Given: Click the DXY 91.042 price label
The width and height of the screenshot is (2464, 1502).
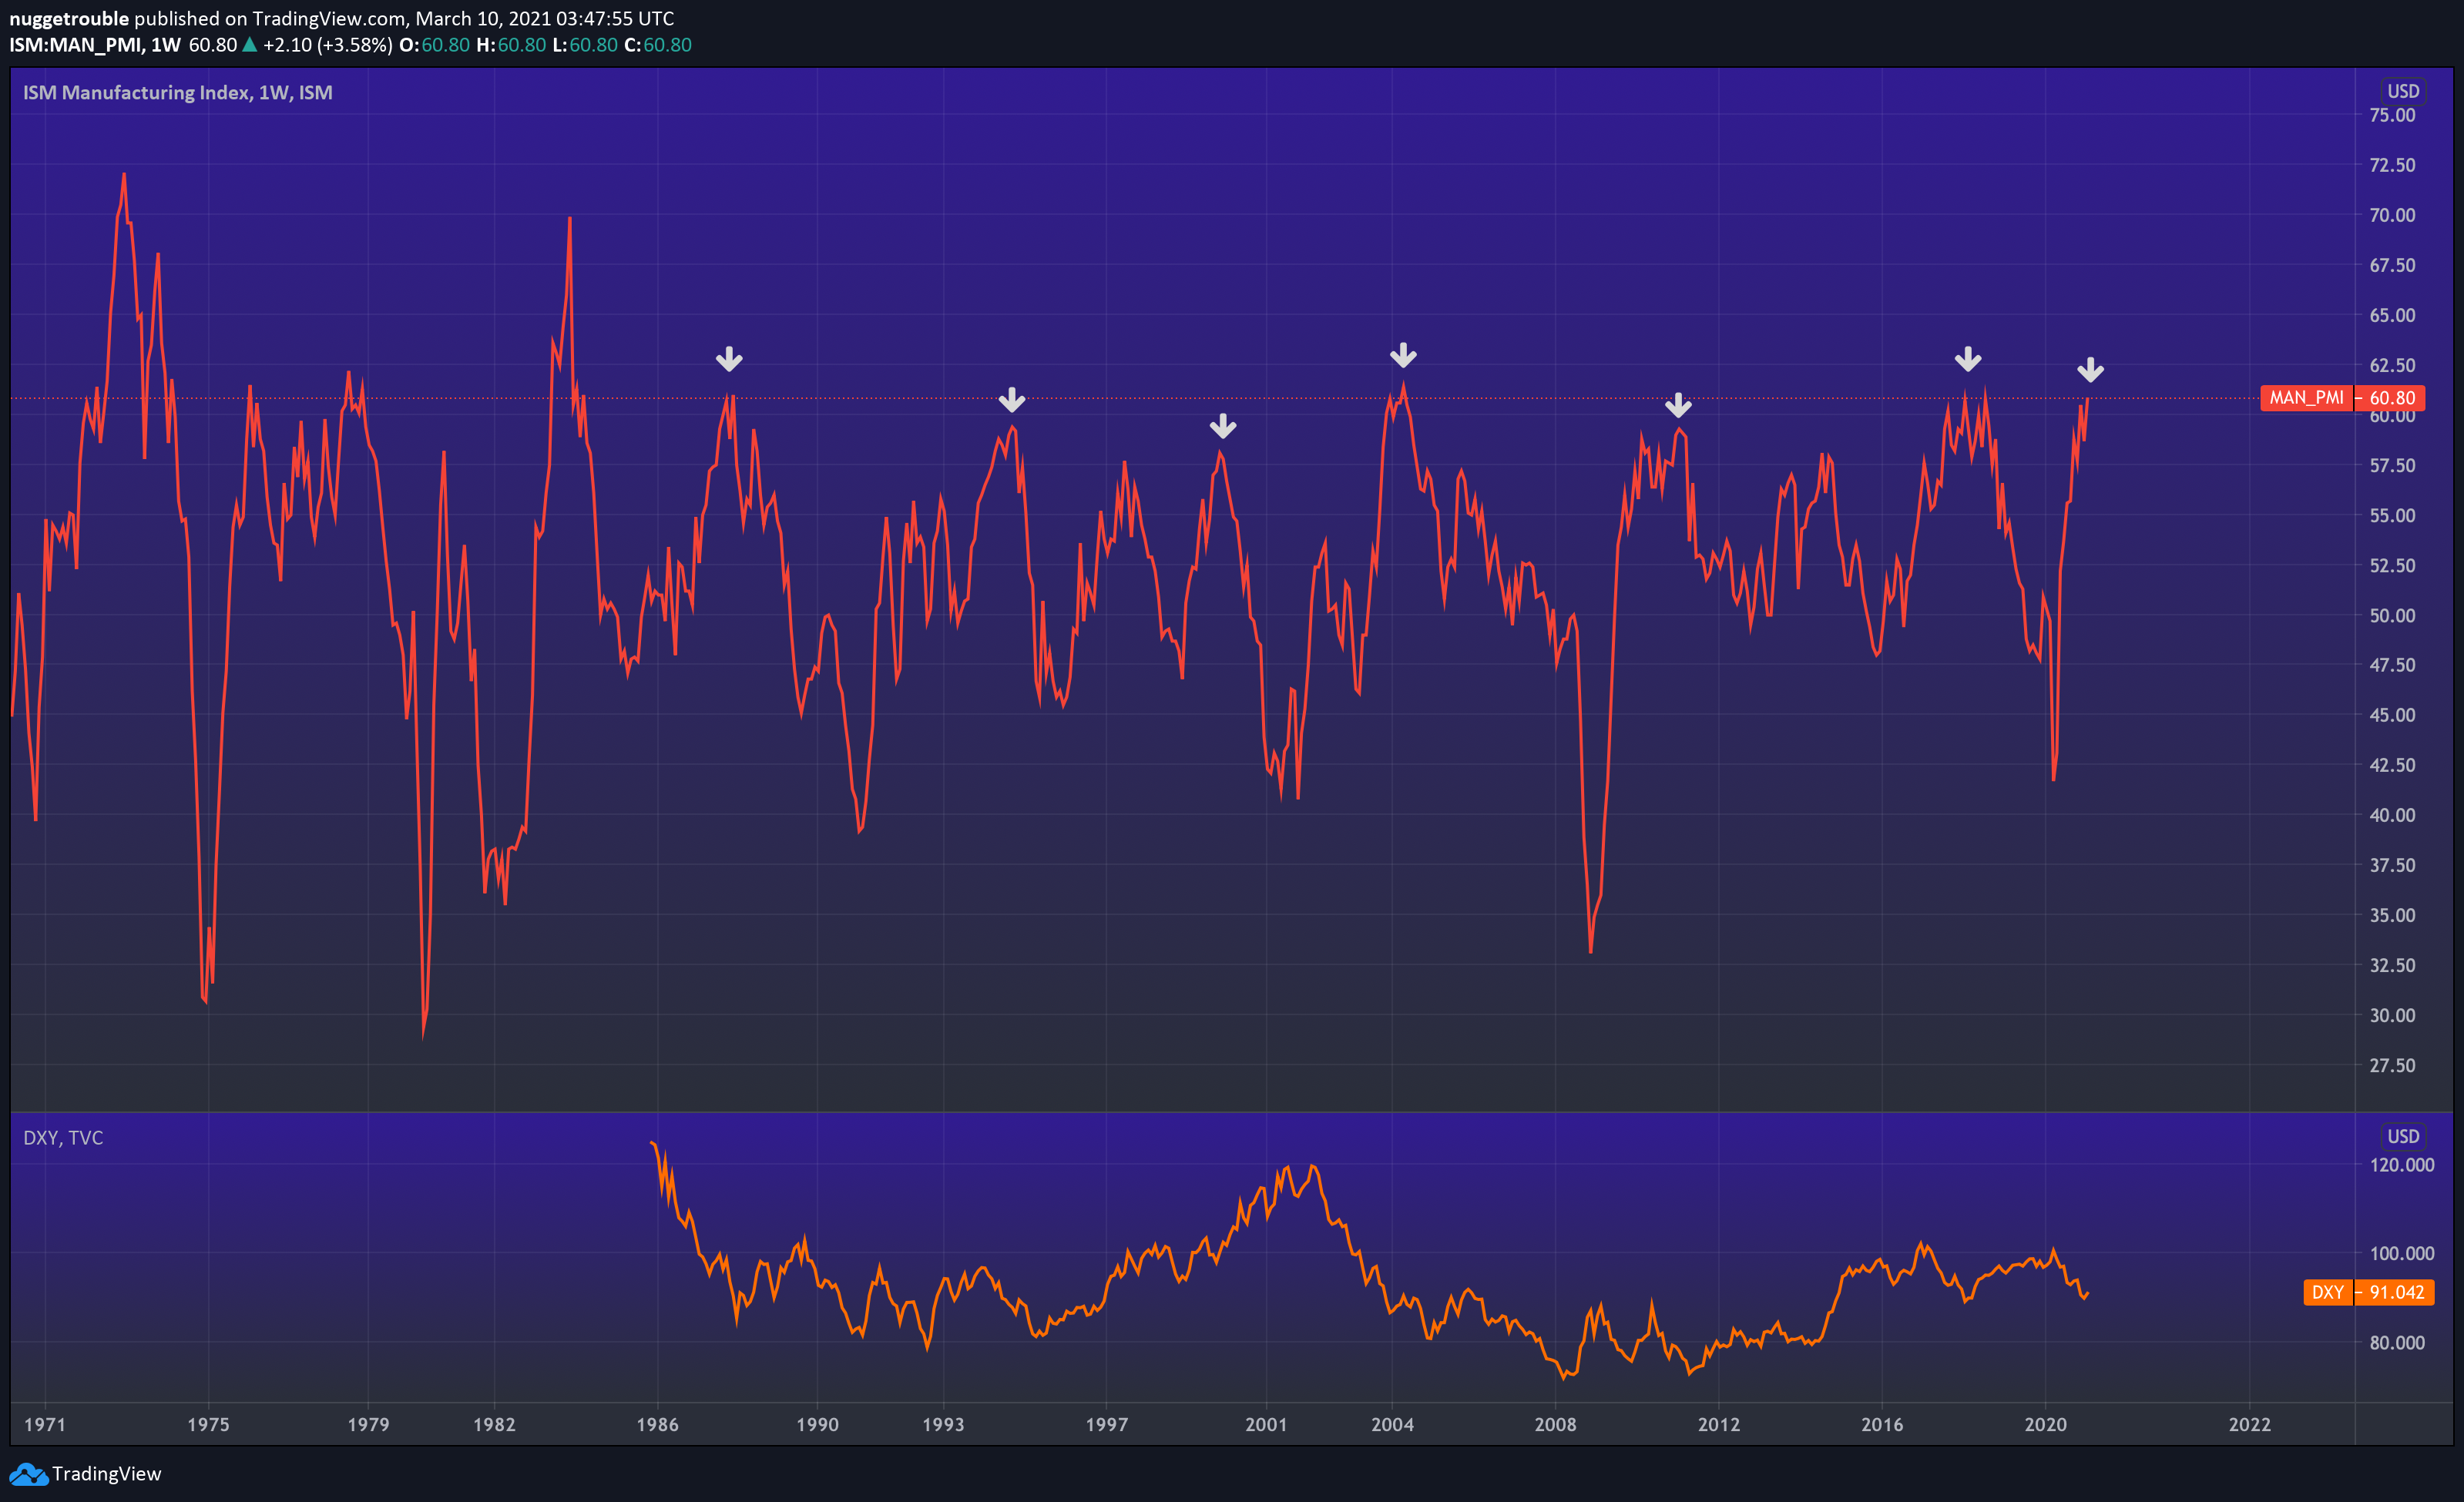Looking at the screenshot, I should click(x=2368, y=1292).
